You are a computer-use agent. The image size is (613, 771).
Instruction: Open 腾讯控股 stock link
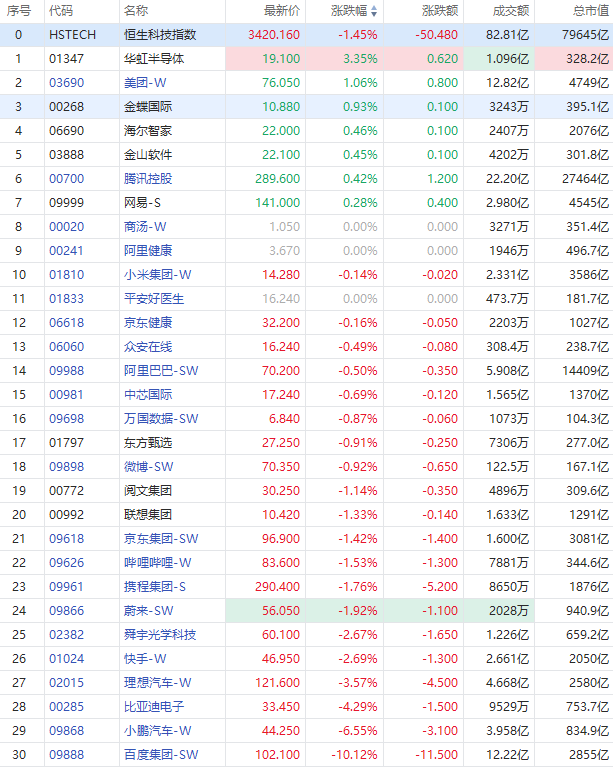pyautogui.click(x=148, y=178)
